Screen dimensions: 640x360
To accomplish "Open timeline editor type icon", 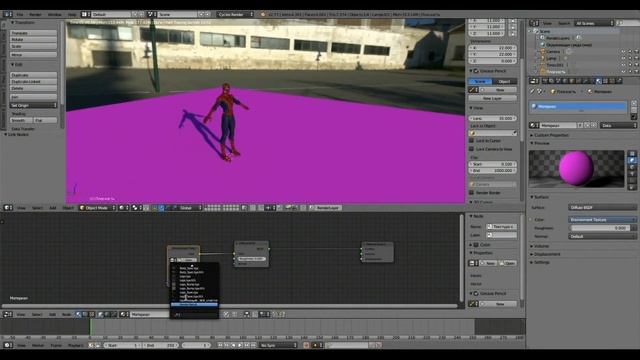I will click(8, 345).
